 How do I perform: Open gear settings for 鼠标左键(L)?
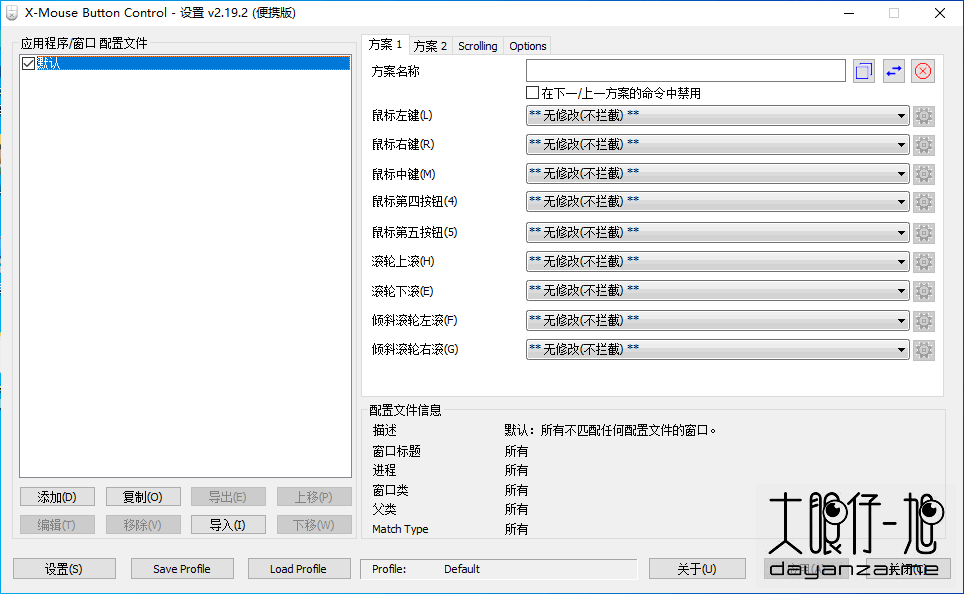923,116
